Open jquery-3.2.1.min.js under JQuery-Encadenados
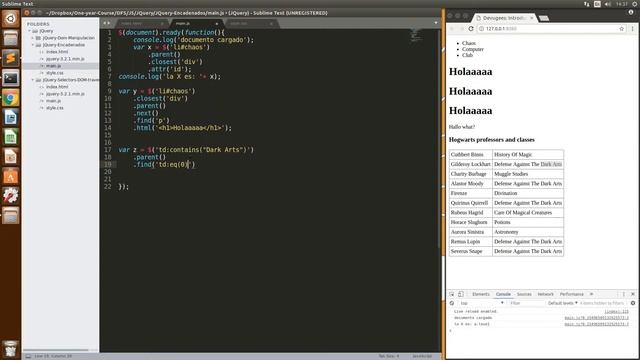This screenshot has height=360, width=640. click(65, 59)
